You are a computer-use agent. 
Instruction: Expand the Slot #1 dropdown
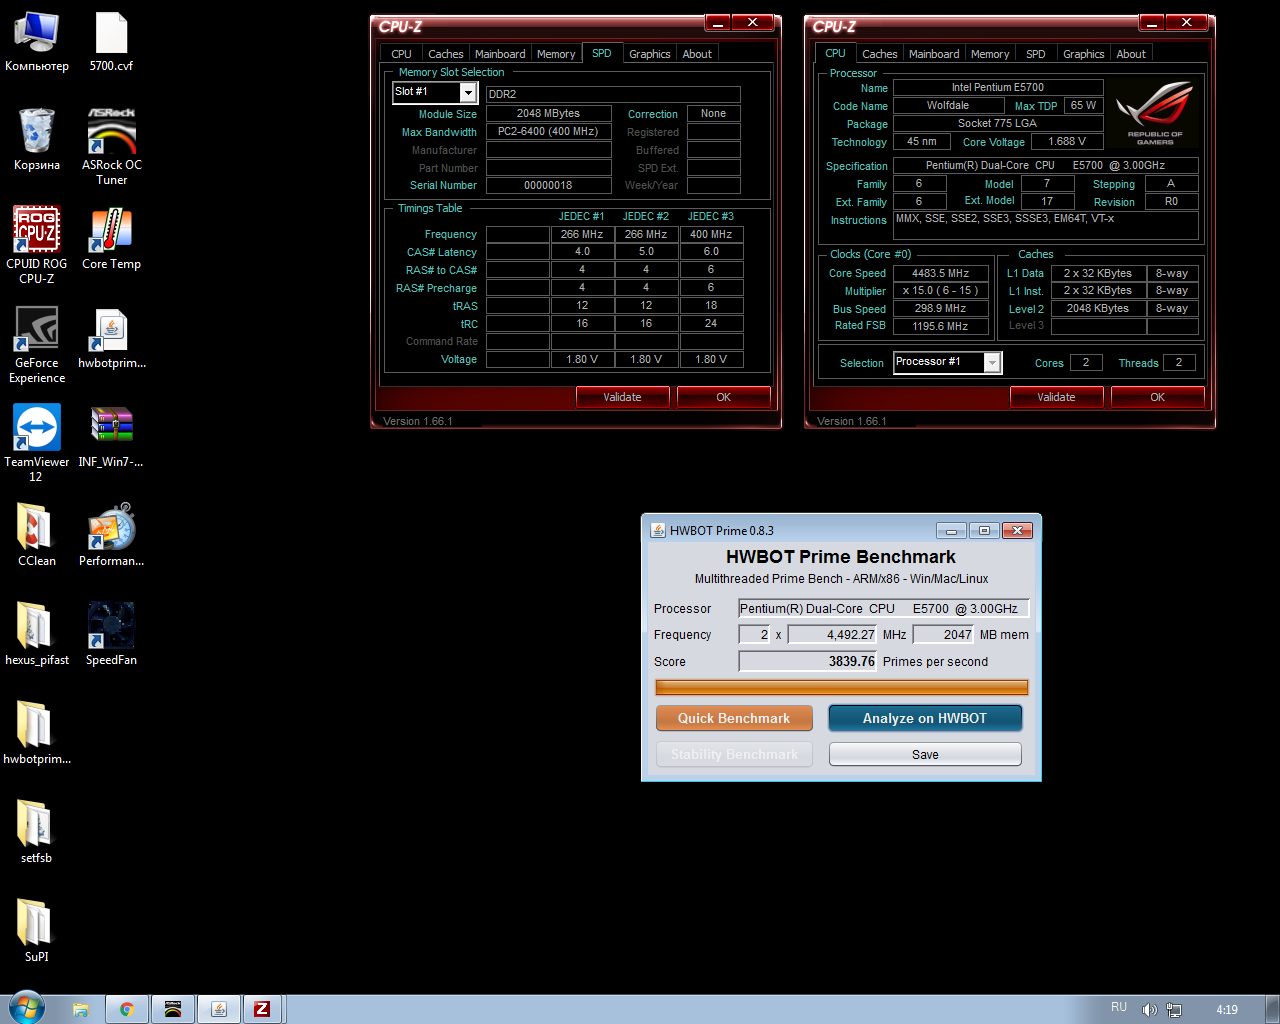tap(467, 92)
